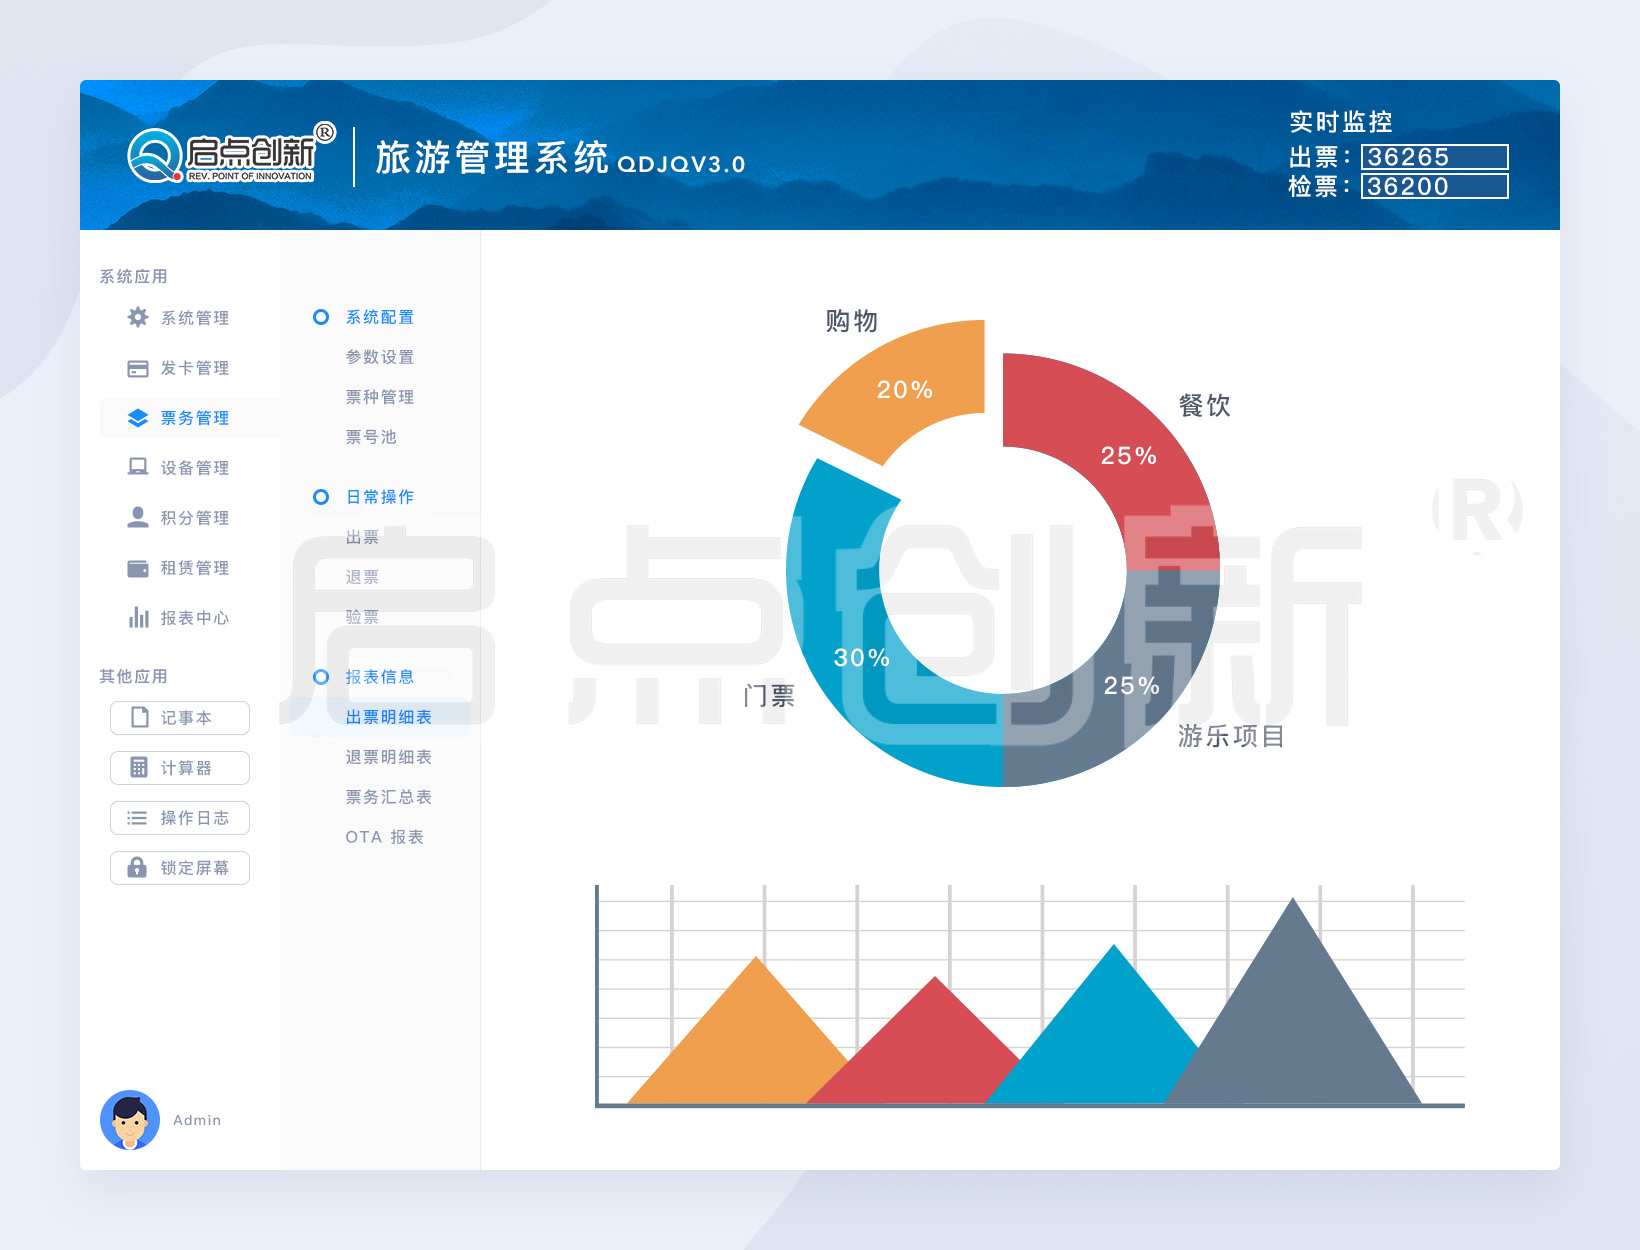Select the 系统配置 radio indicator
The image size is (1640, 1250).
(x=321, y=317)
